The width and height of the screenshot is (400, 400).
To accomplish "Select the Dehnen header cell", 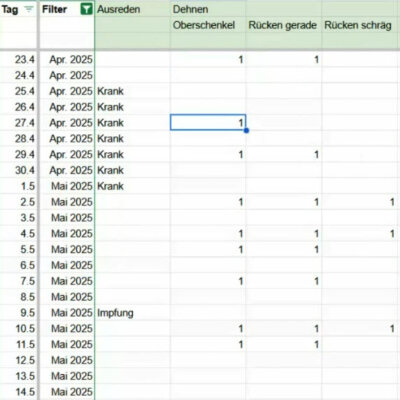I will (208, 9).
